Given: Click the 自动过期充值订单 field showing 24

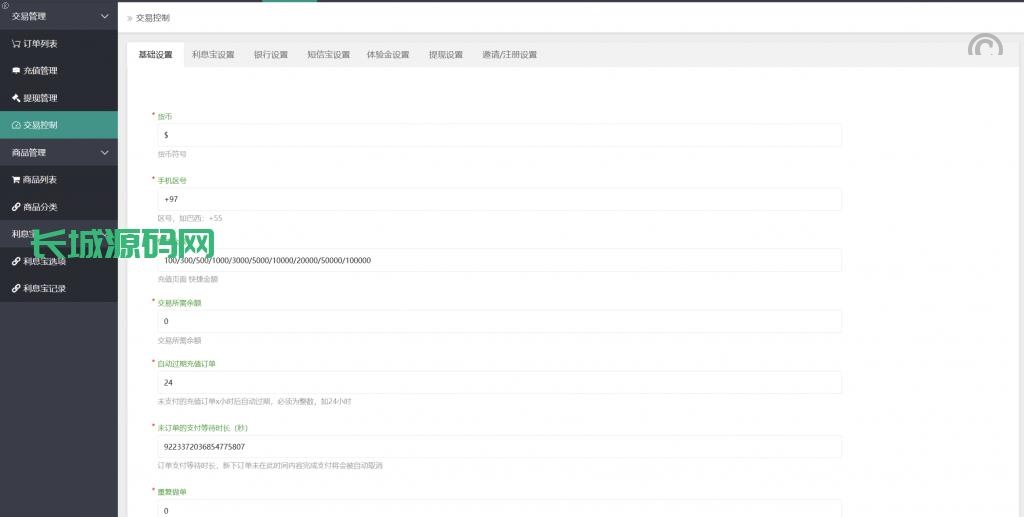Looking at the screenshot, I should pyautogui.click(x=499, y=383).
